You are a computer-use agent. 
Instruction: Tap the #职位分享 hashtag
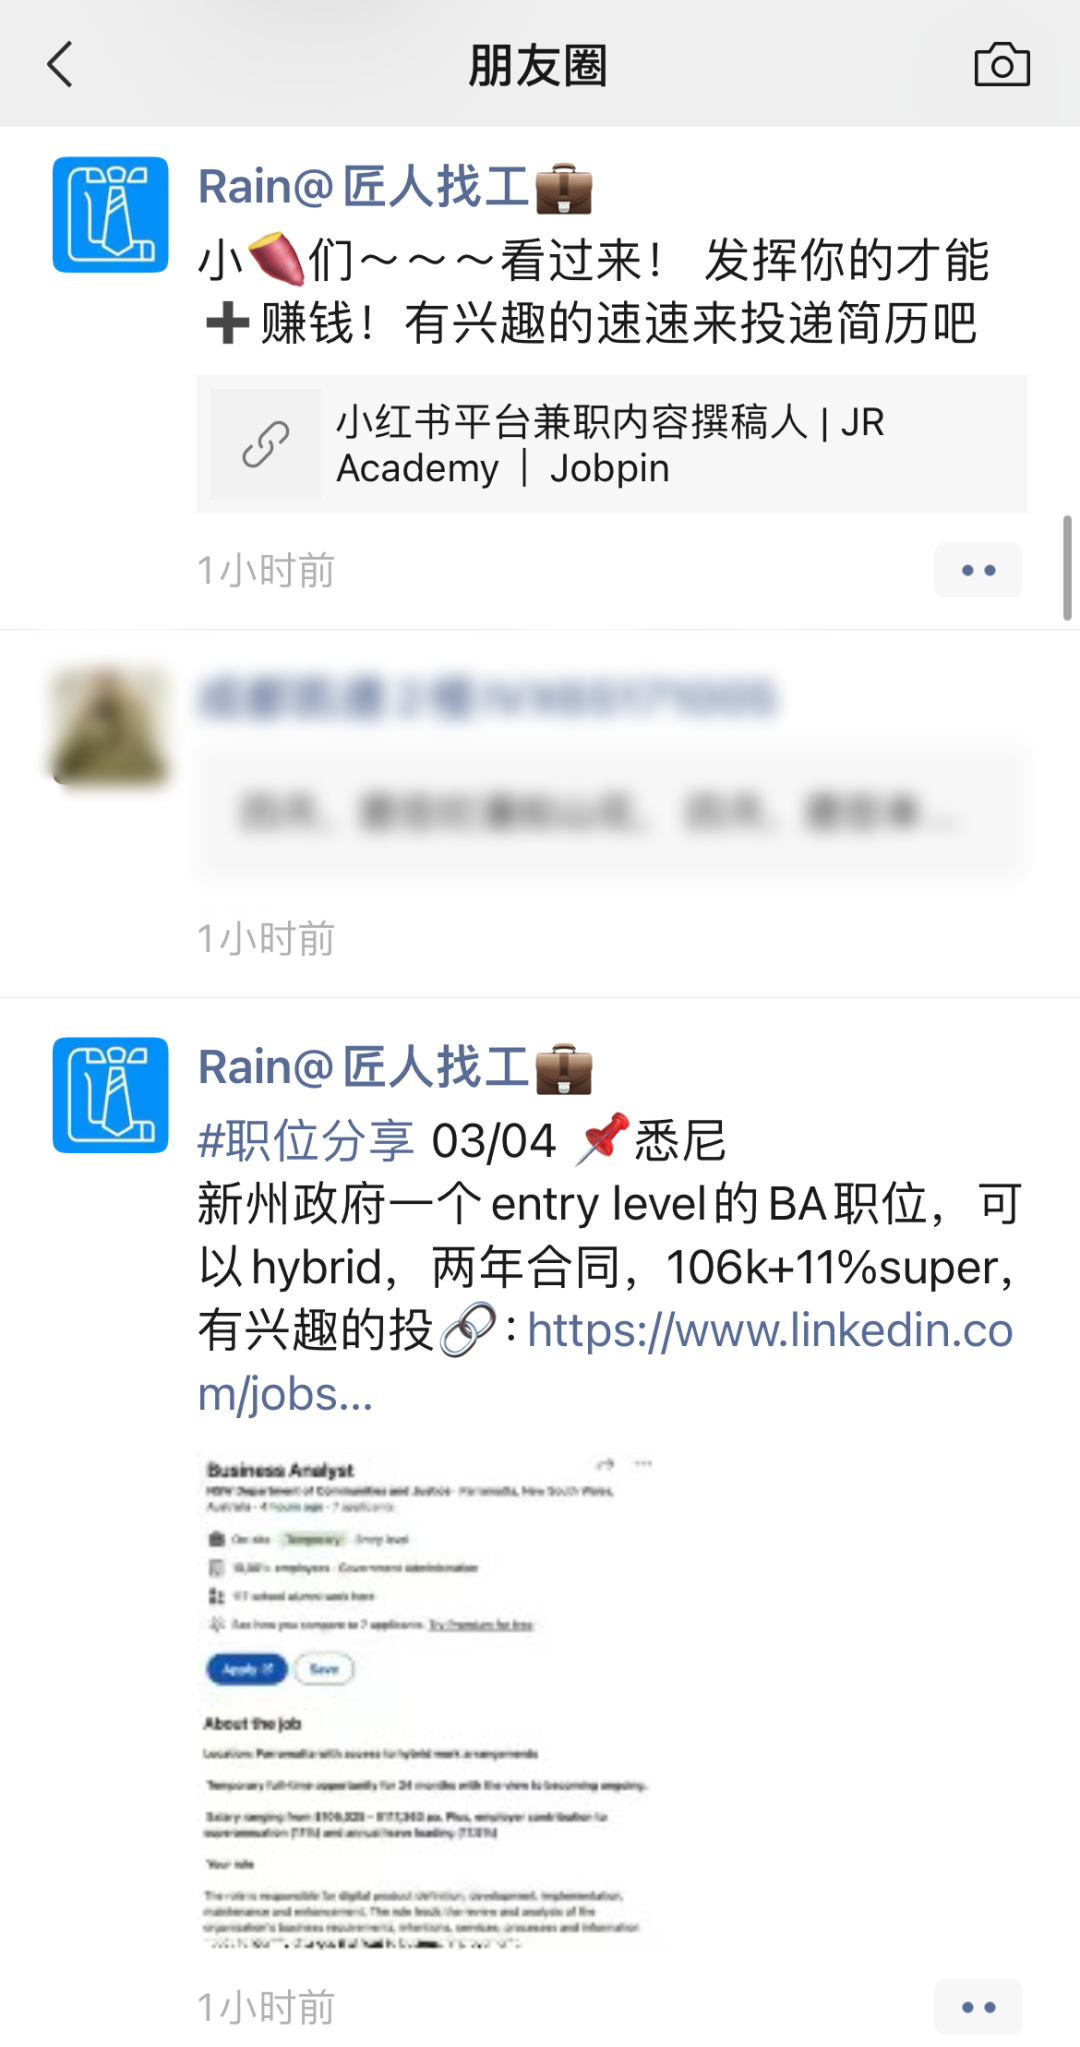(306, 1141)
